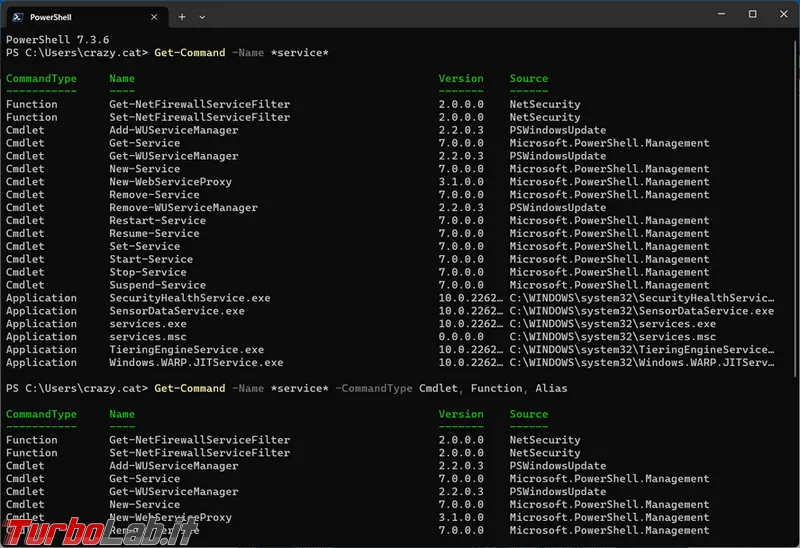The width and height of the screenshot is (800, 548).
Task: Click version '2.2.0.3' in Remove-WUServiceManager row
Action: point(461,208)
